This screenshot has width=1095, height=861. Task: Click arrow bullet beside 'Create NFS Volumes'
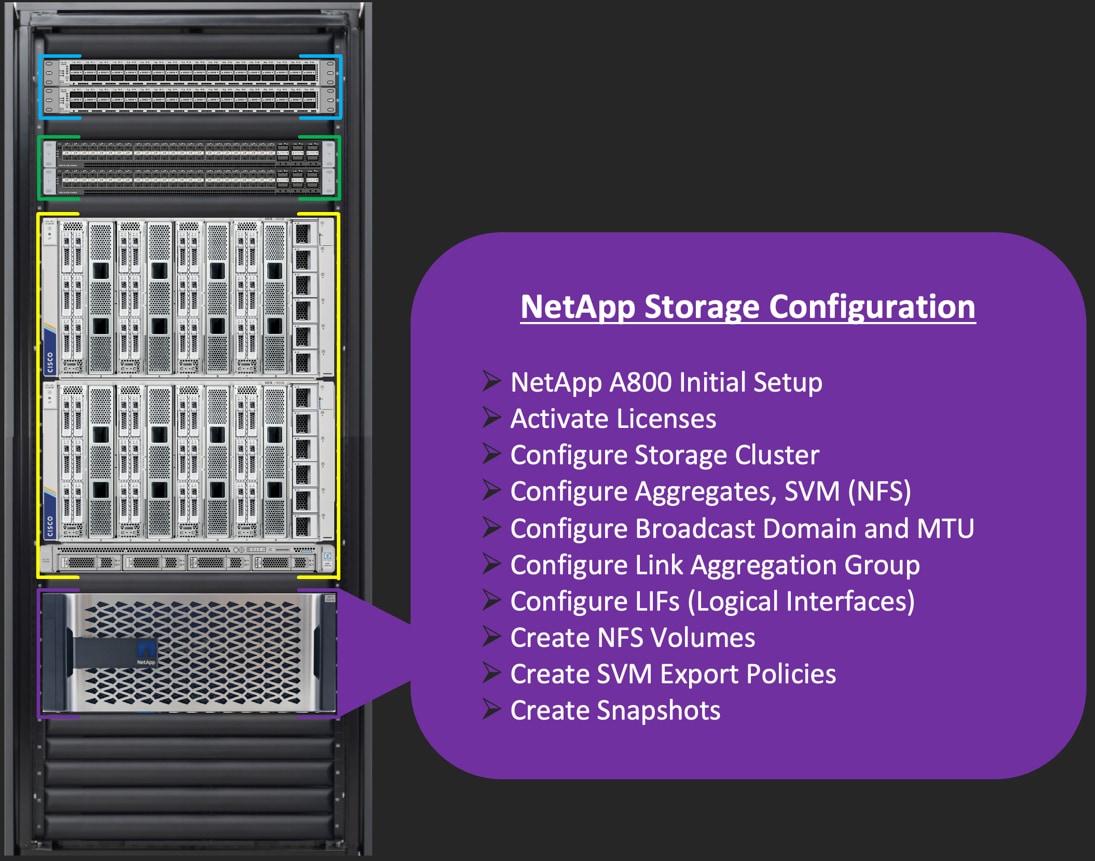[492, 636]
